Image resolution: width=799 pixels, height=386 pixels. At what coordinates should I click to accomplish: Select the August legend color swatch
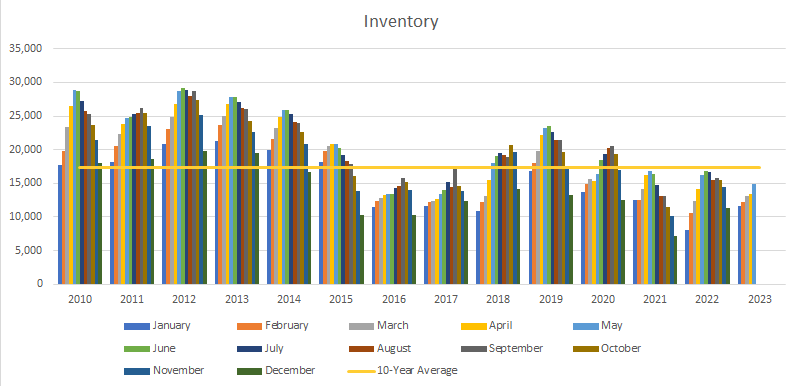tap(361, 349)
